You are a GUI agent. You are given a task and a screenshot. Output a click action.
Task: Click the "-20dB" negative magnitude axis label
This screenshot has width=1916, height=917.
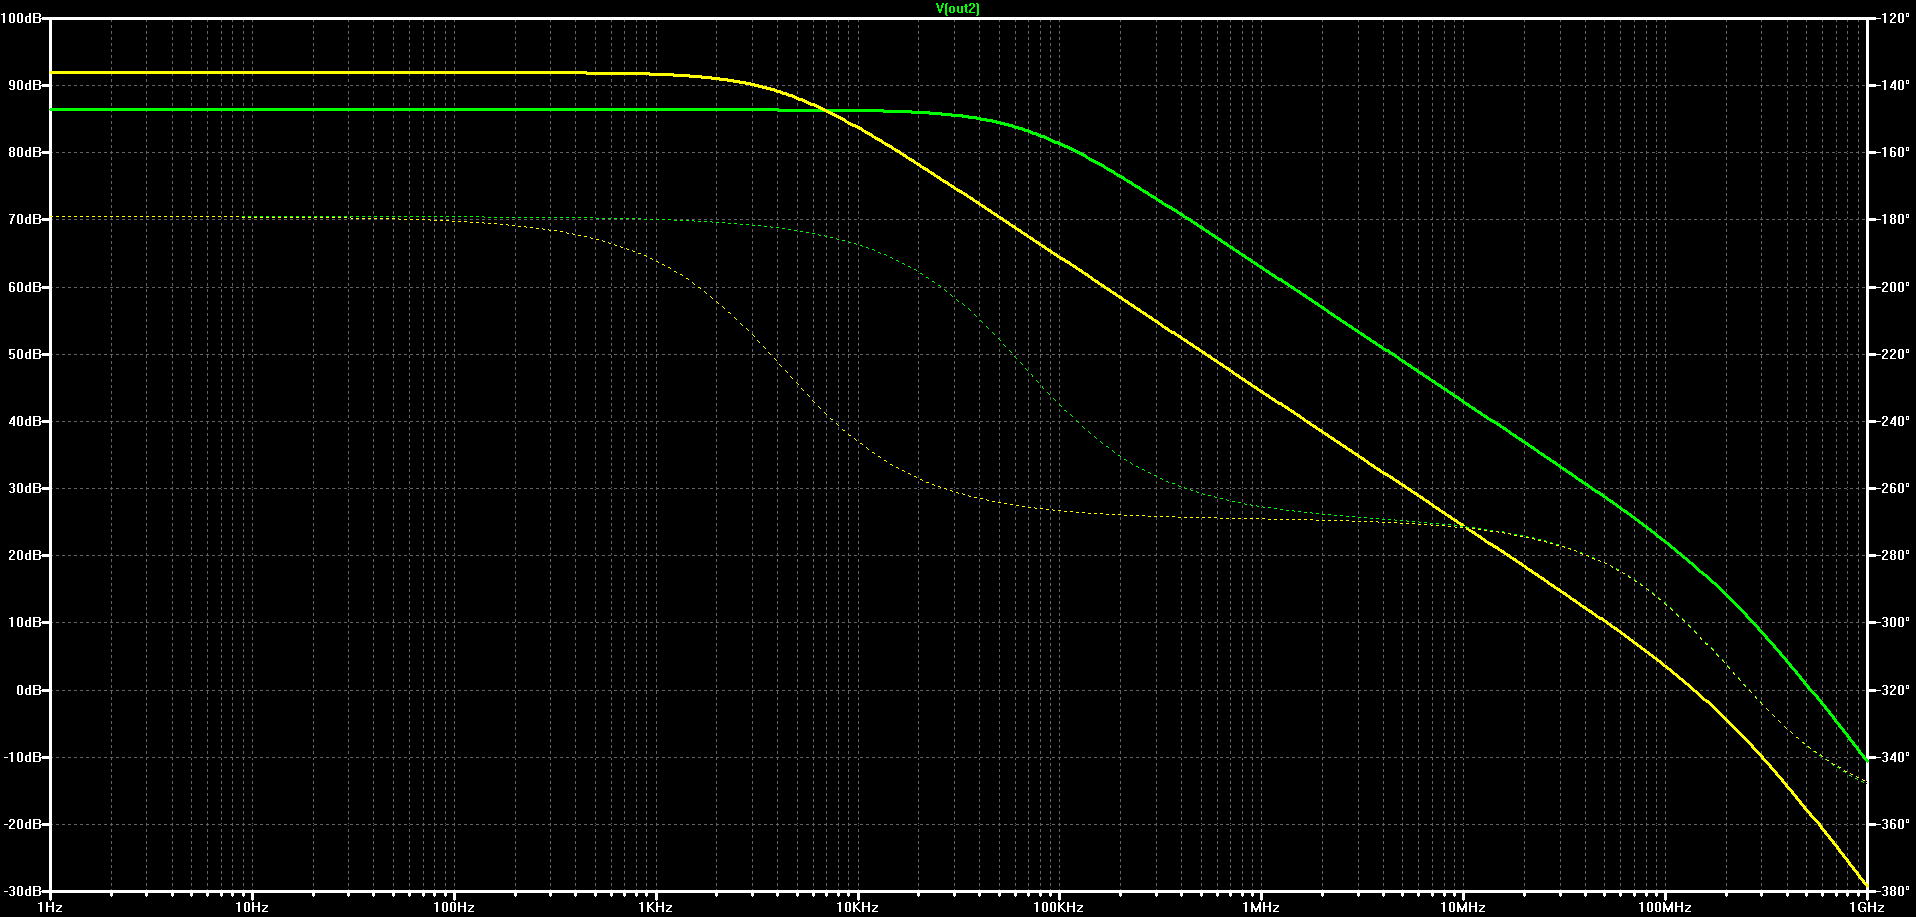tap(21, 824)
